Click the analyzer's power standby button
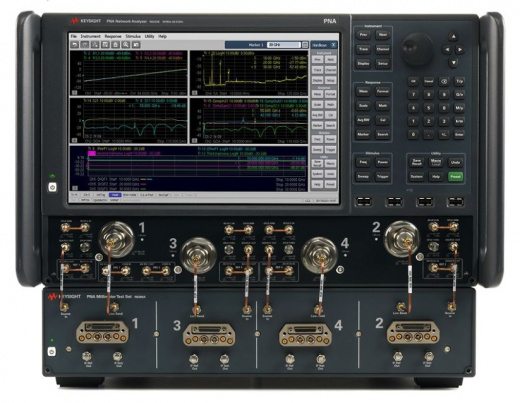The height and width of the screenshot is (403, 520). point(52,187)
